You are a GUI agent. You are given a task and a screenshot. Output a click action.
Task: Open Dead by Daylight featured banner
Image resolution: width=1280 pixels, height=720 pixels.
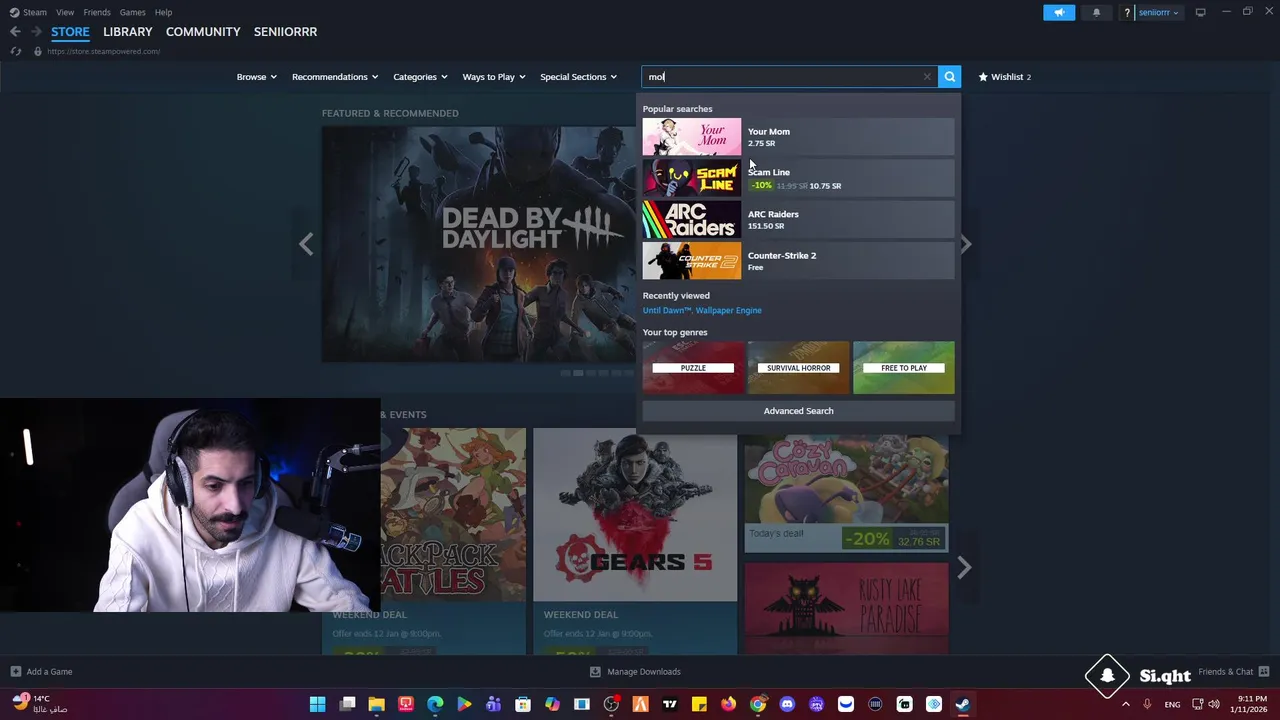(478, 243)
